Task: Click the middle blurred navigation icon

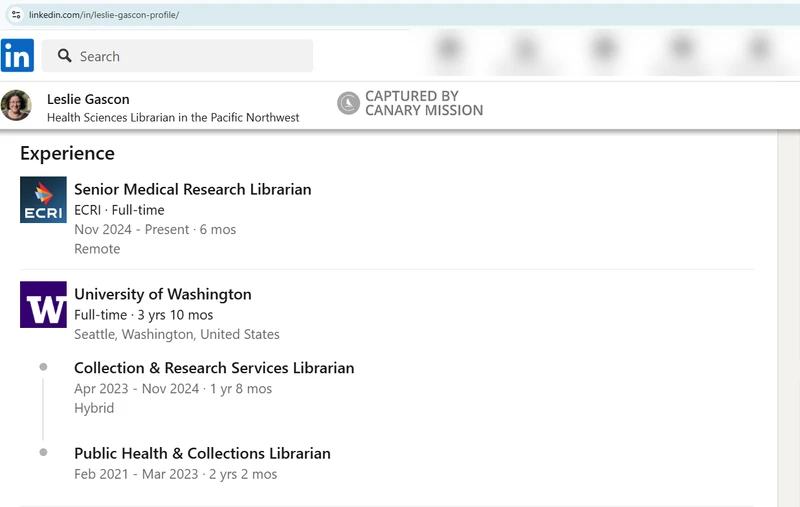Action: pos(604,50)
